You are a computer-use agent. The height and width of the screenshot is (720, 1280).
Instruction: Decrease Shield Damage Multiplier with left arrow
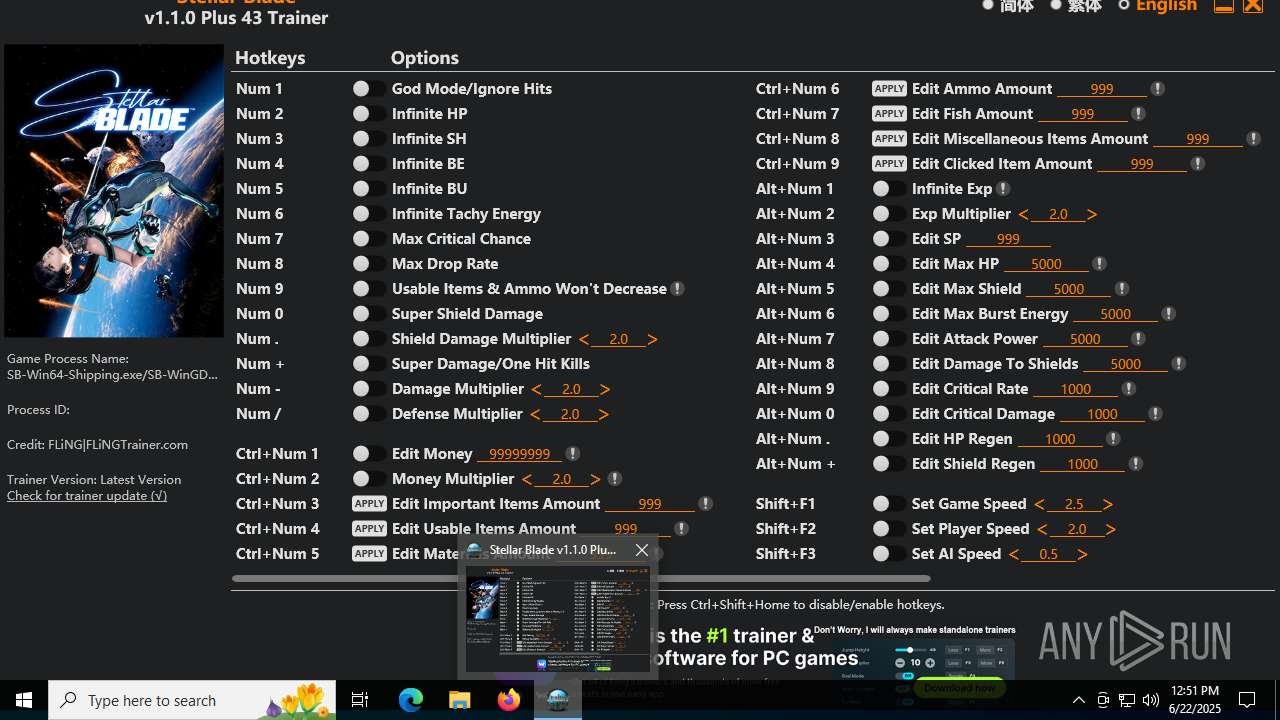click(584, 339)
